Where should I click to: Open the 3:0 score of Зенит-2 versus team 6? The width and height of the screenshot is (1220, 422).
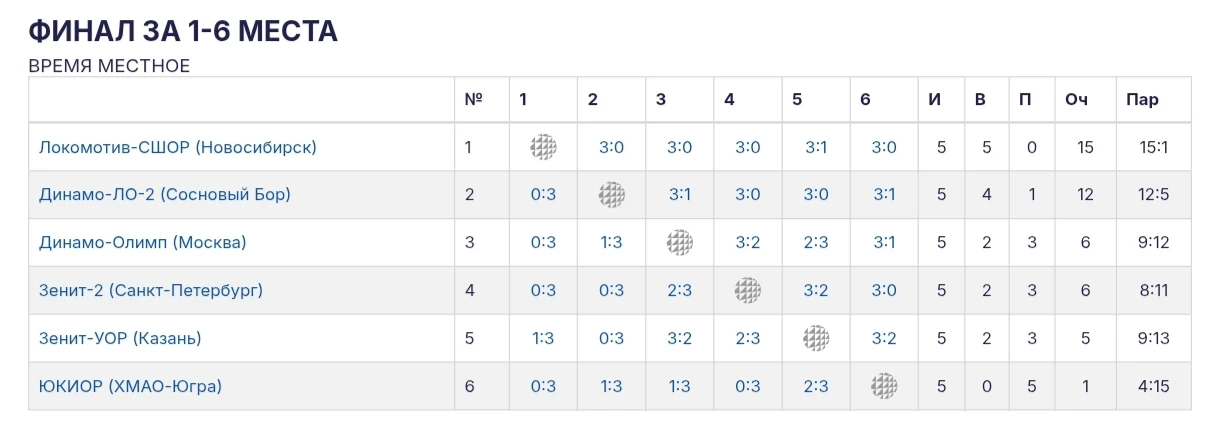[884, 291]
